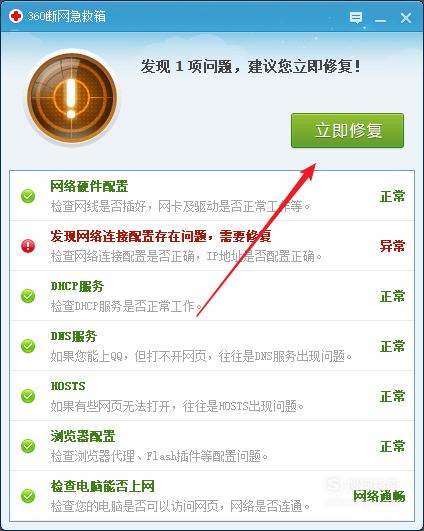
Task: Minimize the 360断网急救箱 window
Action: pos(380,18)
